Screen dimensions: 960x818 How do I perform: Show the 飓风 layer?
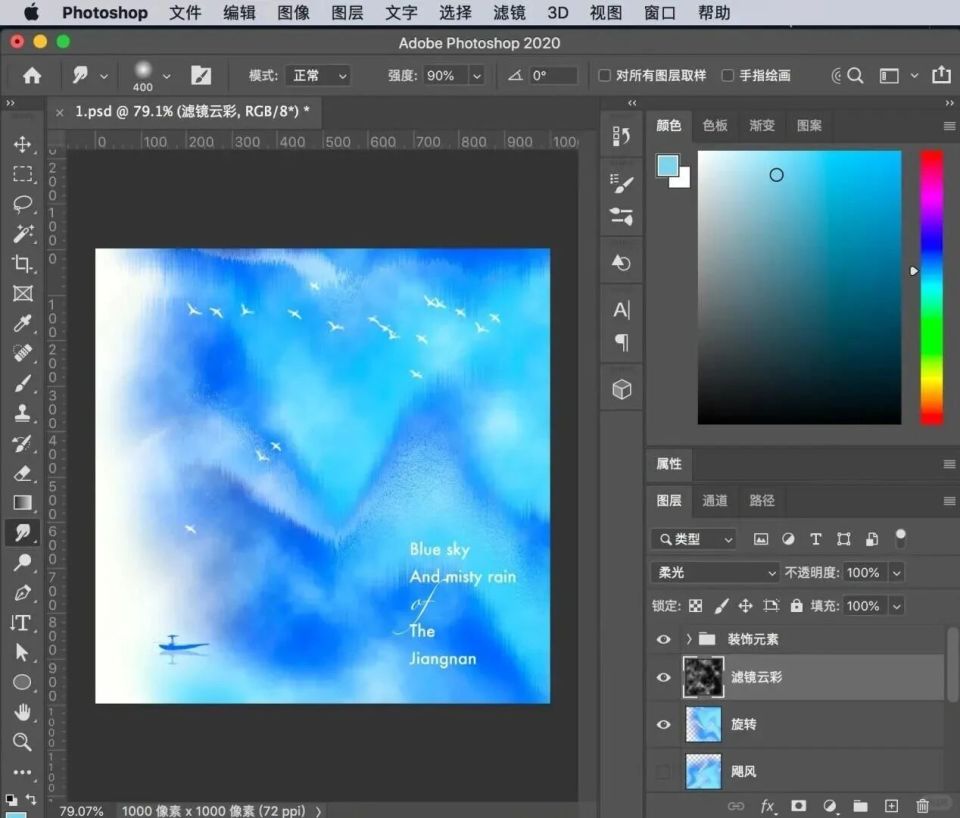coord(663,772)
